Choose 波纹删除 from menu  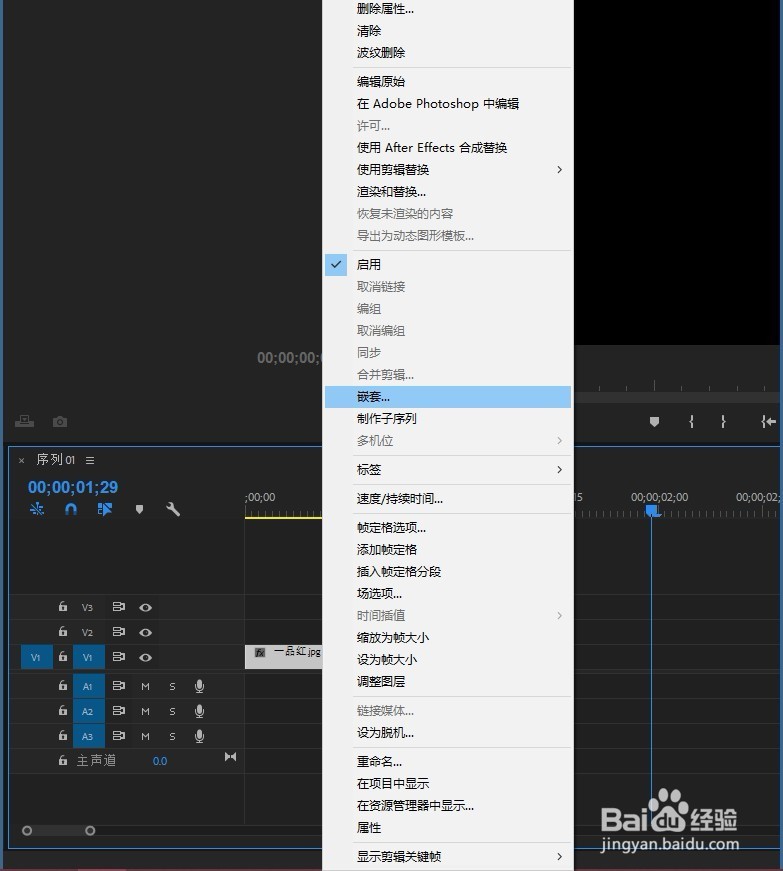click(448, 53)
